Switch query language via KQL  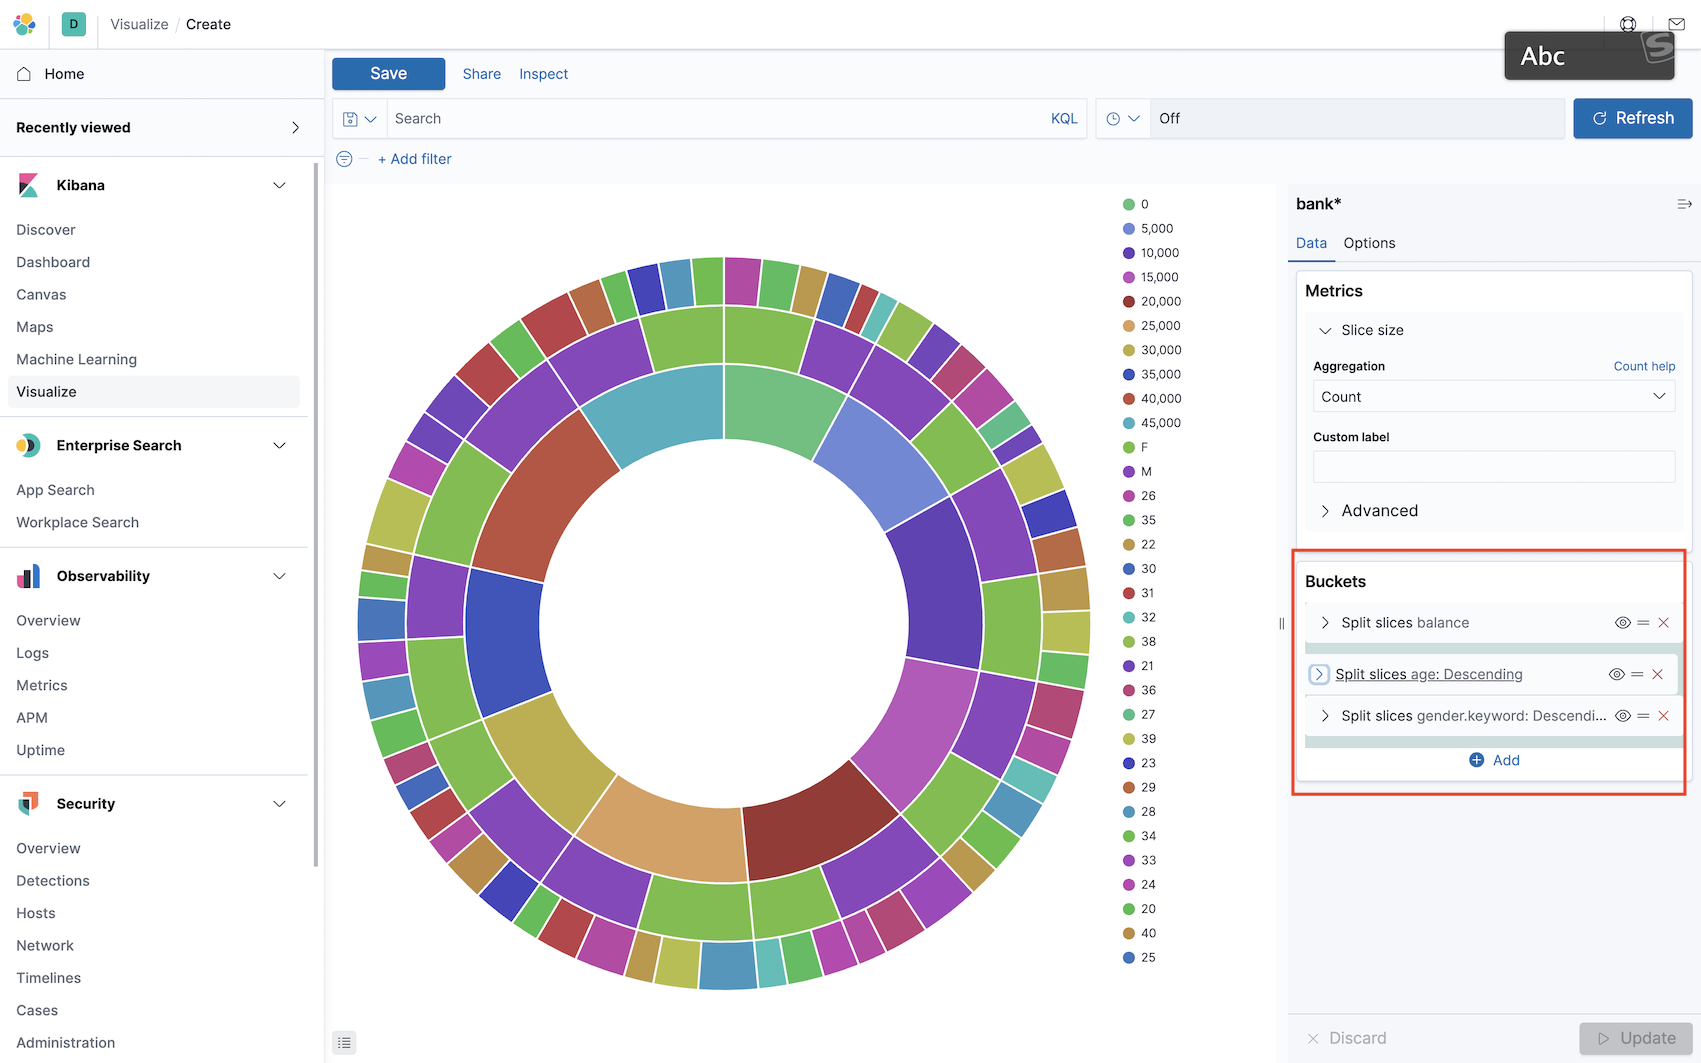[x=1064, y=119]
